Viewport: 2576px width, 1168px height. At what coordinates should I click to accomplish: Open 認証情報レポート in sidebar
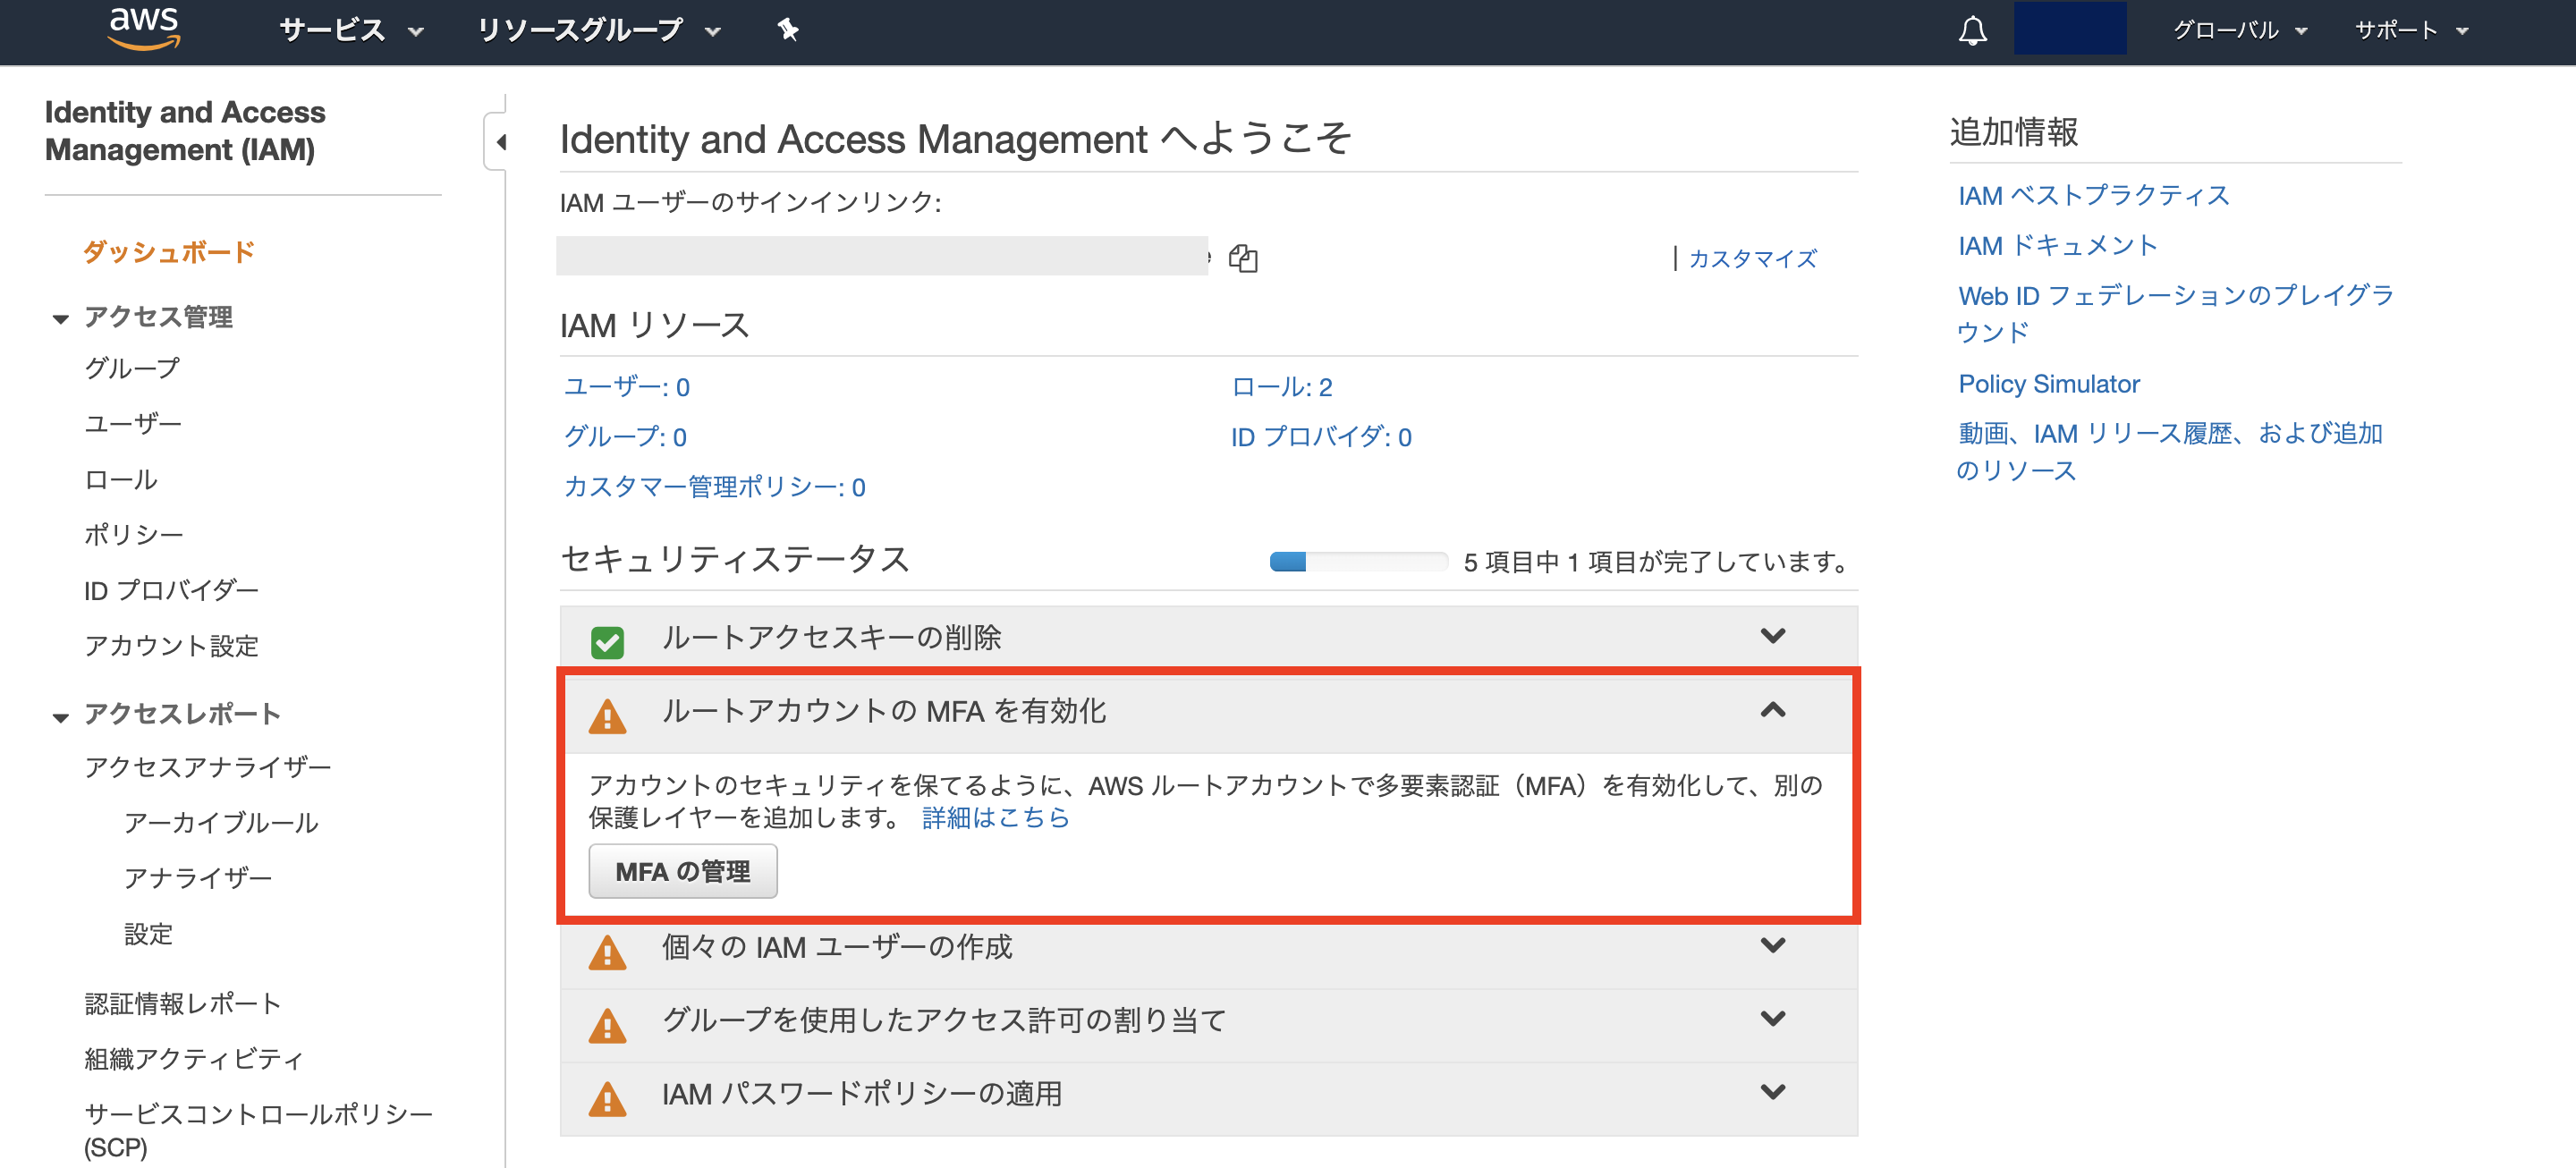(x=183, y=1003)
